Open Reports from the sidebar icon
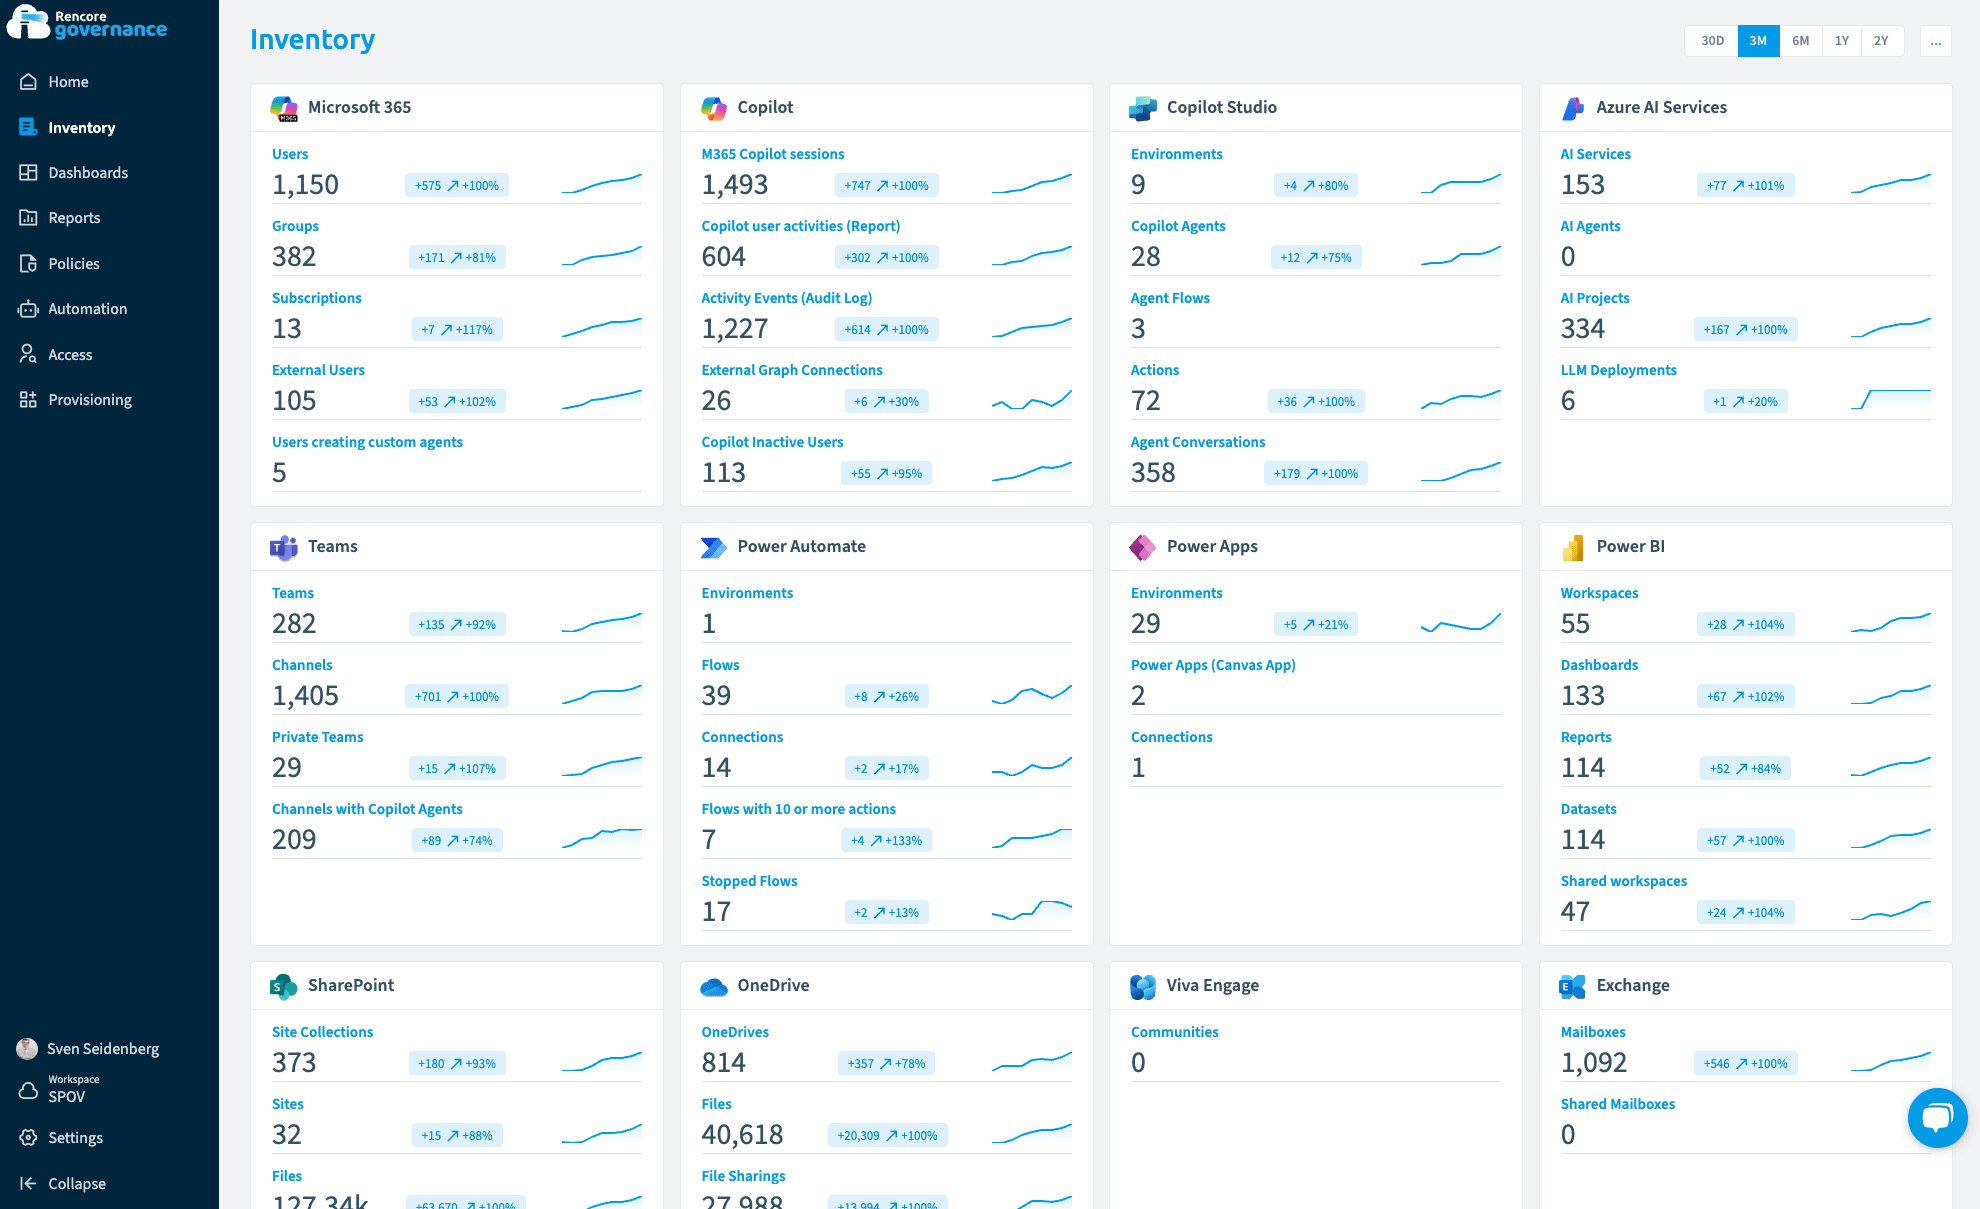Image resolution: width=1980 pixels, height=1209 pixels. coord(28,217)
